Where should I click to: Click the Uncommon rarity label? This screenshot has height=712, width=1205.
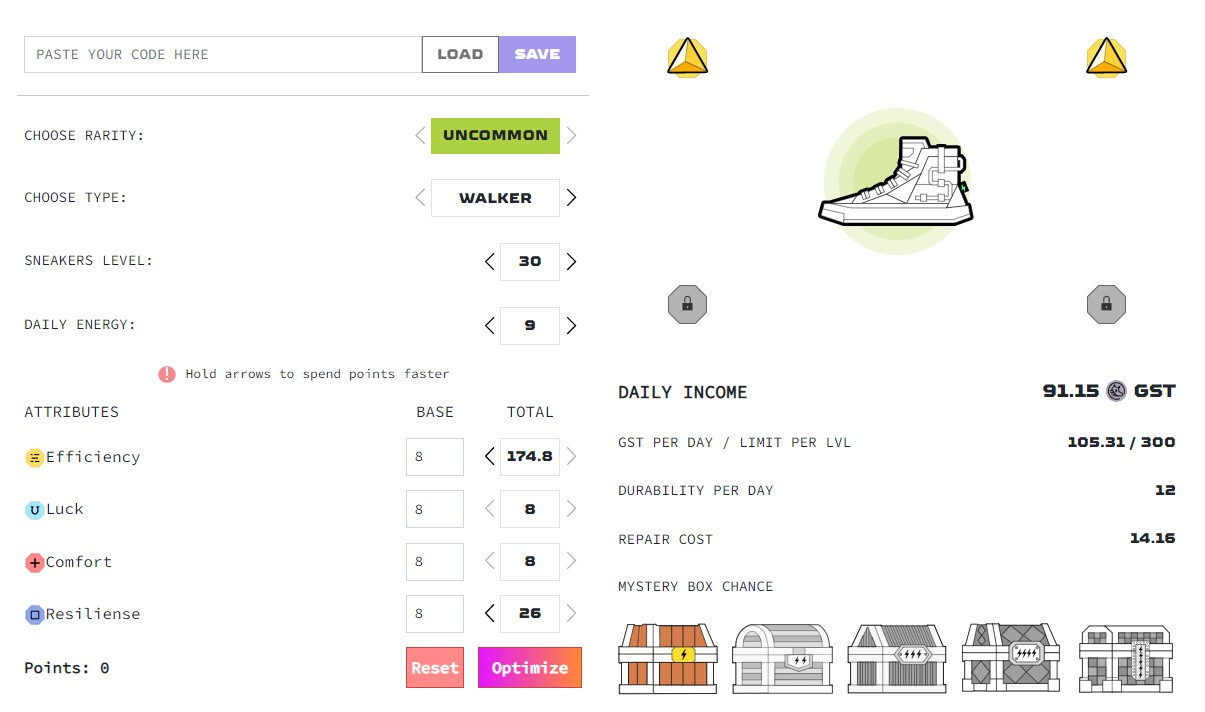495,136
